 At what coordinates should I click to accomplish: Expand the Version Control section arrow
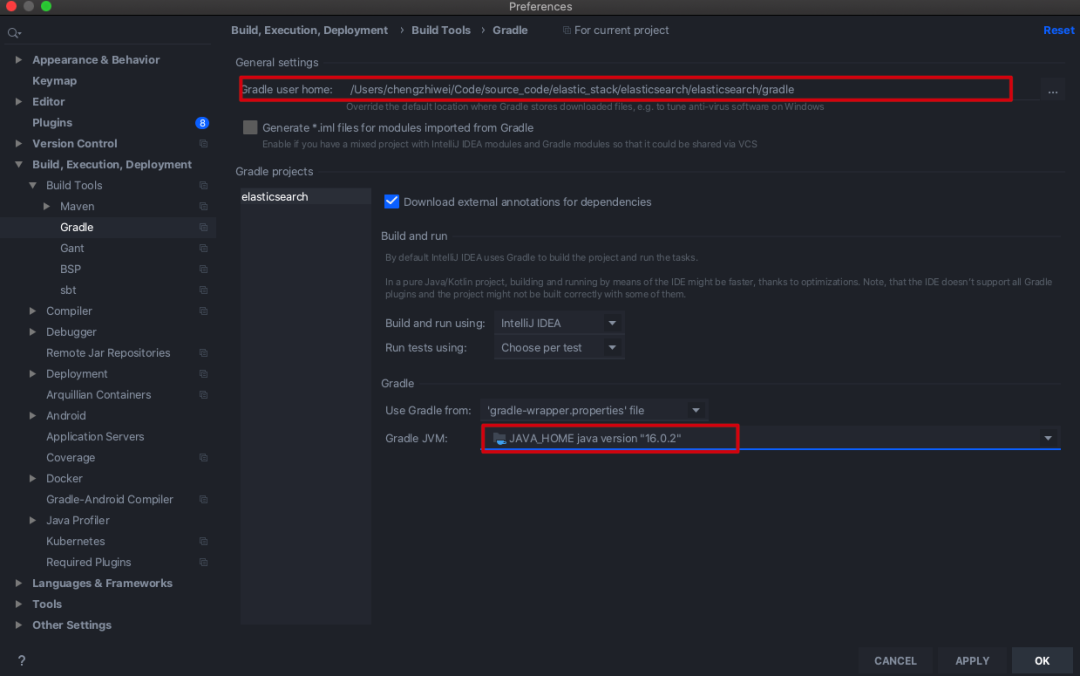point(19,143)
